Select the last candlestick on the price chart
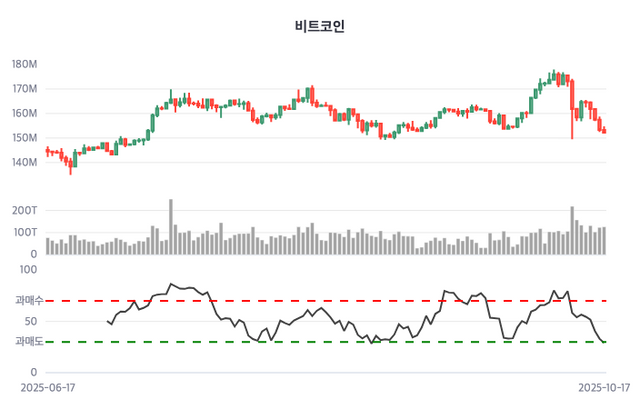This screenshot has width=640, height=409. click(604, 130)
